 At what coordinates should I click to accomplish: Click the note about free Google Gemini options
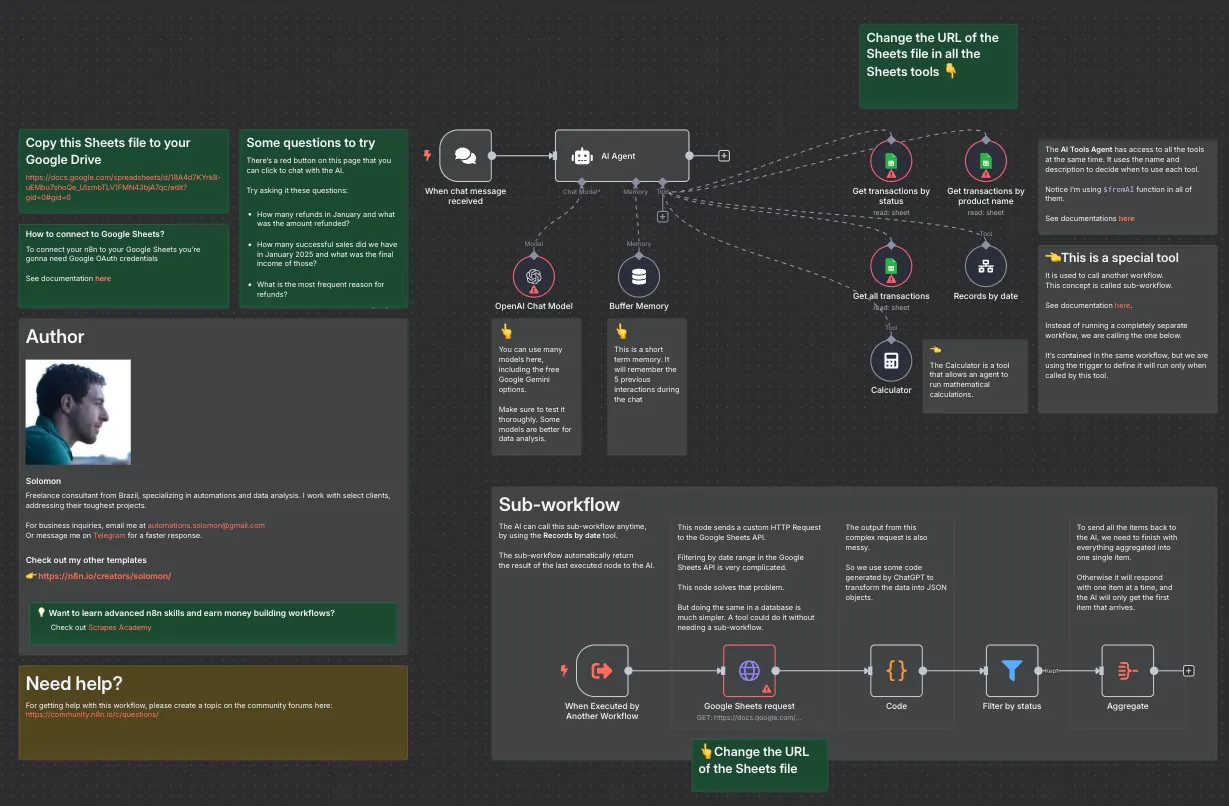coord(535,386)
